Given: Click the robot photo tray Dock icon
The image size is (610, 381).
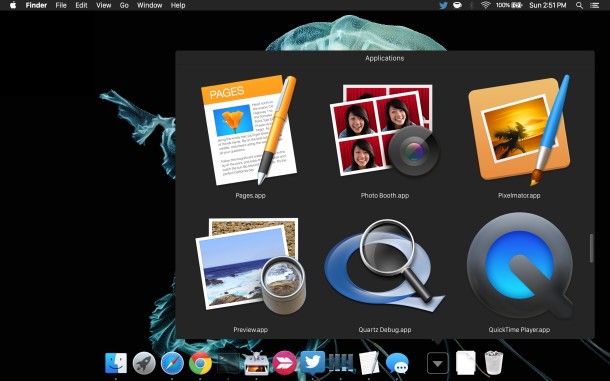Looking at the screenshot, I should click(x=256, y=363).
